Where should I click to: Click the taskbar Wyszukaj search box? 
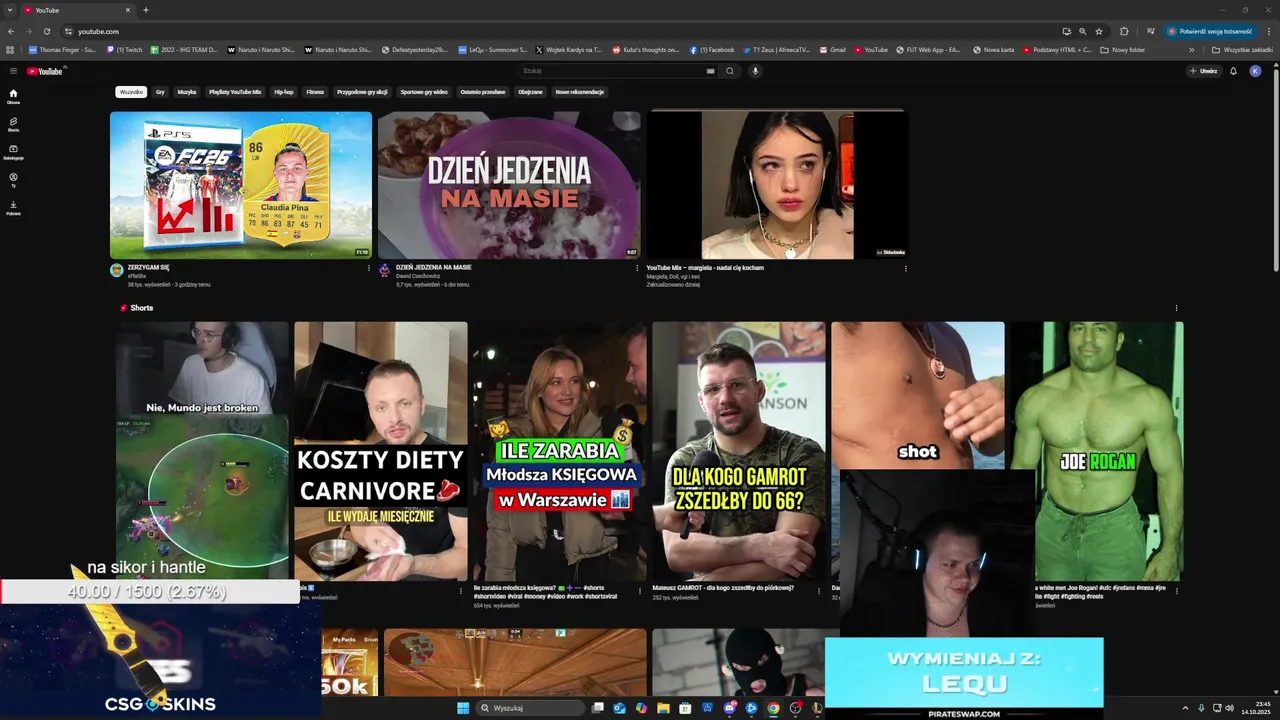[529, 708]
